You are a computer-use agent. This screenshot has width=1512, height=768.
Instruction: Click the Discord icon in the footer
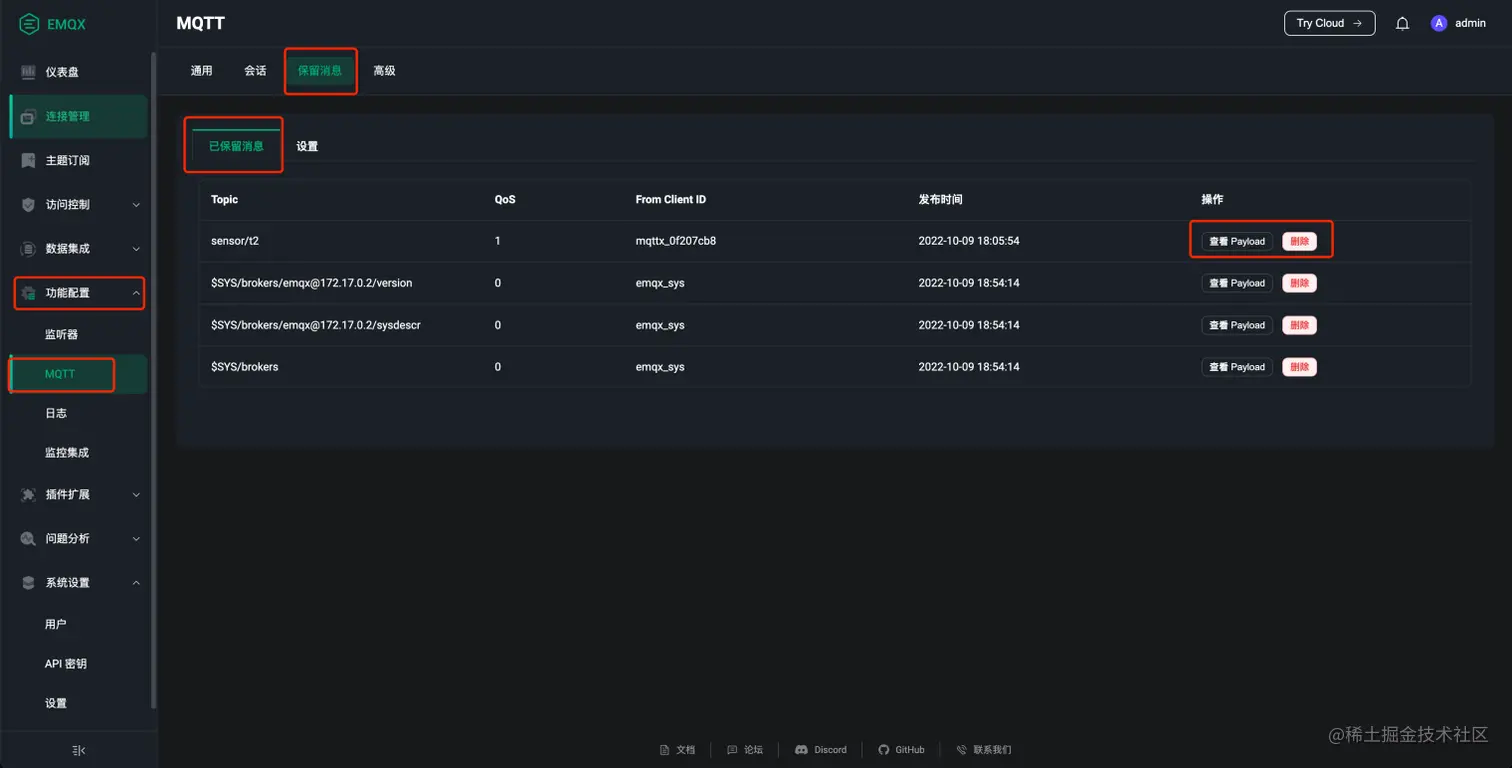point(800,749)
